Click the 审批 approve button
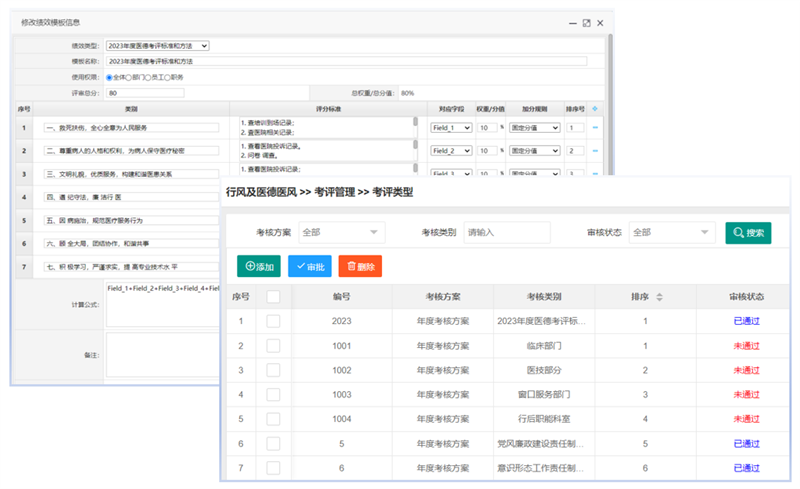 (x=309, y=267)
